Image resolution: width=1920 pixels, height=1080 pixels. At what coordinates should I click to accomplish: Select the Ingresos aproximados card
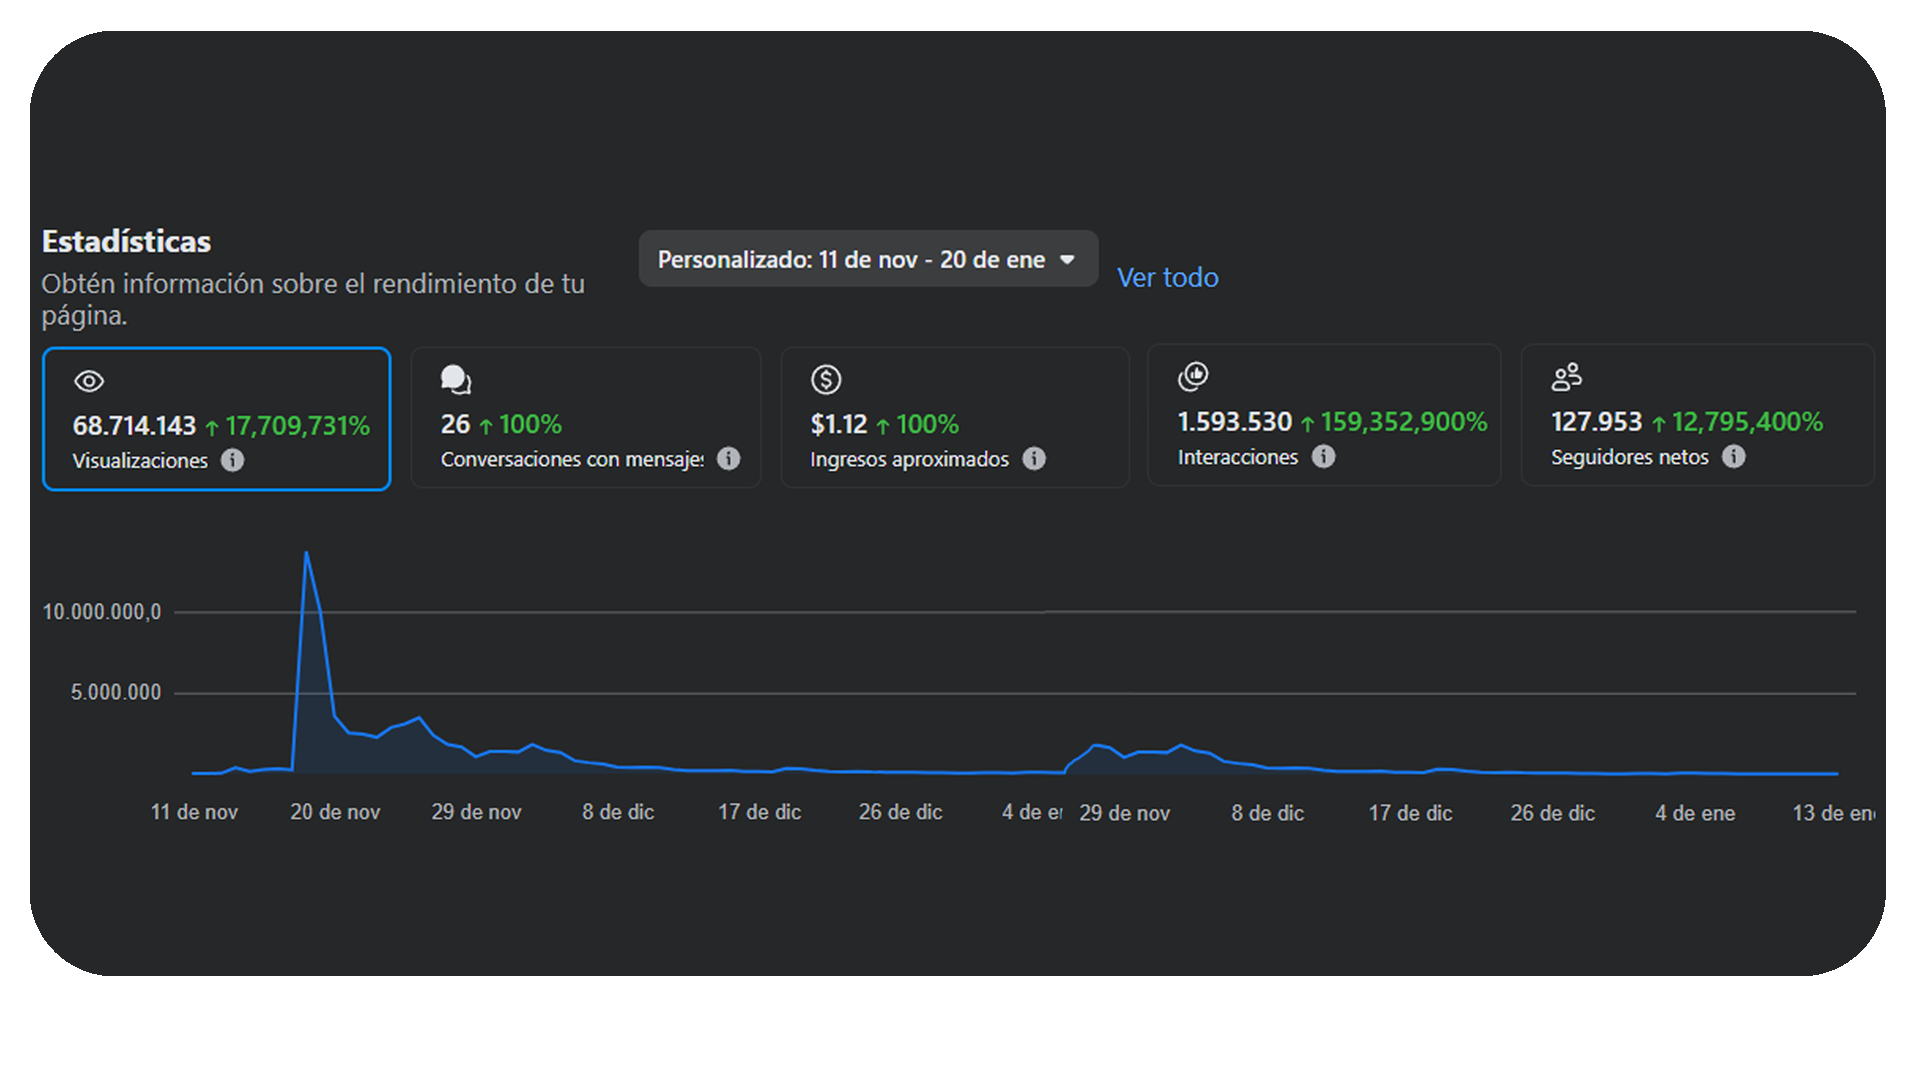coord(954,417)
